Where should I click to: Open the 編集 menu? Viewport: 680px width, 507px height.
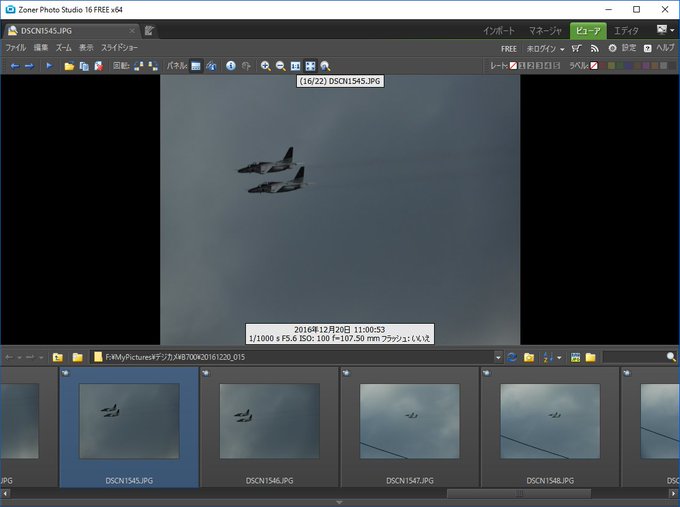click(x=41, y=48)
